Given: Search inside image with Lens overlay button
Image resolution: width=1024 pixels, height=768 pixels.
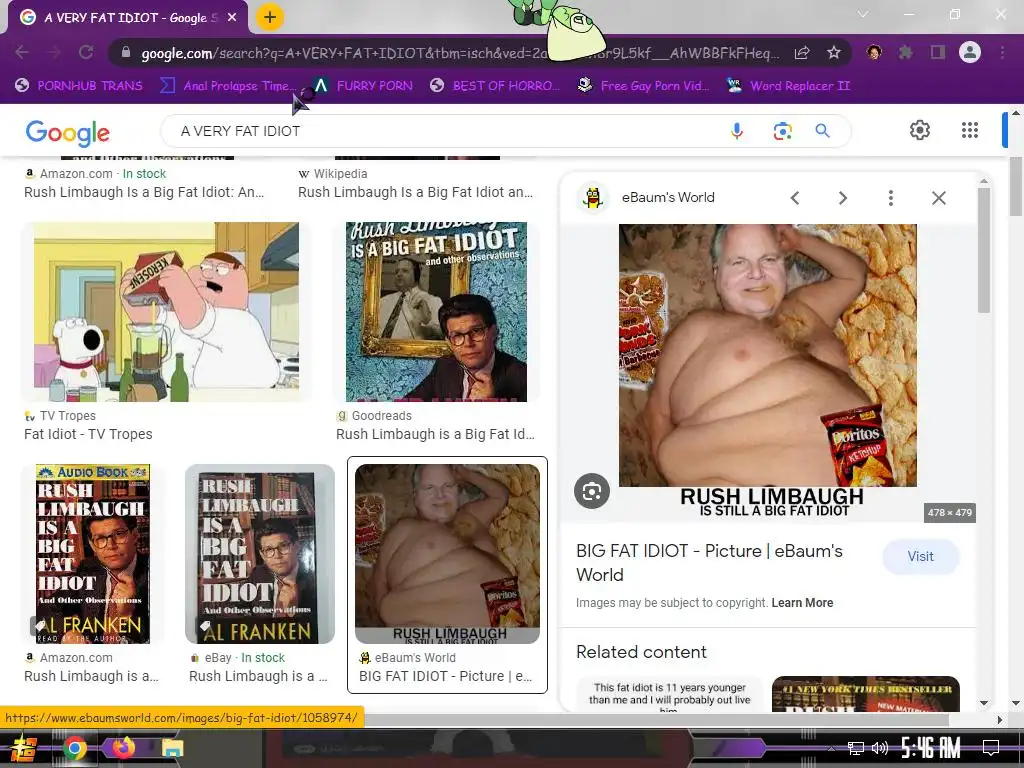Looking at the screenshot, I should (x=592, y=491).
